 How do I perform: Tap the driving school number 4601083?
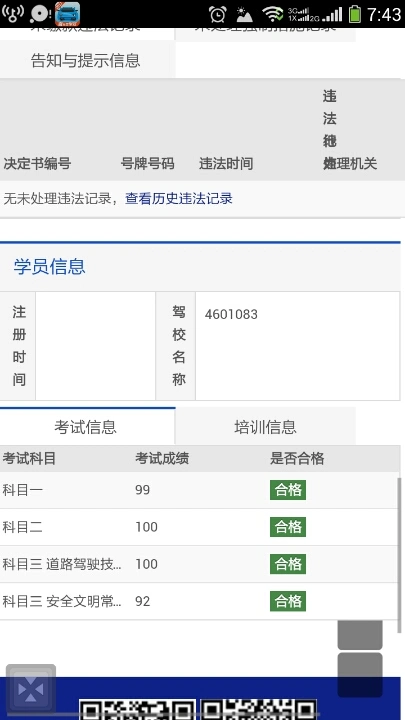(231, 315)
